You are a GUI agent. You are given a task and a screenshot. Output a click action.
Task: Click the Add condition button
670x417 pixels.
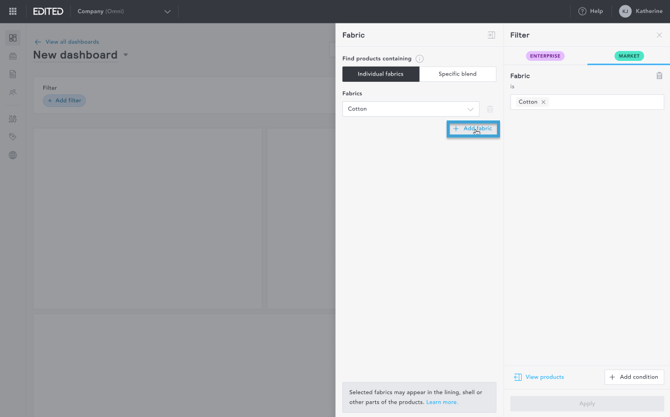pyautogui.click(x=634, y=377)
